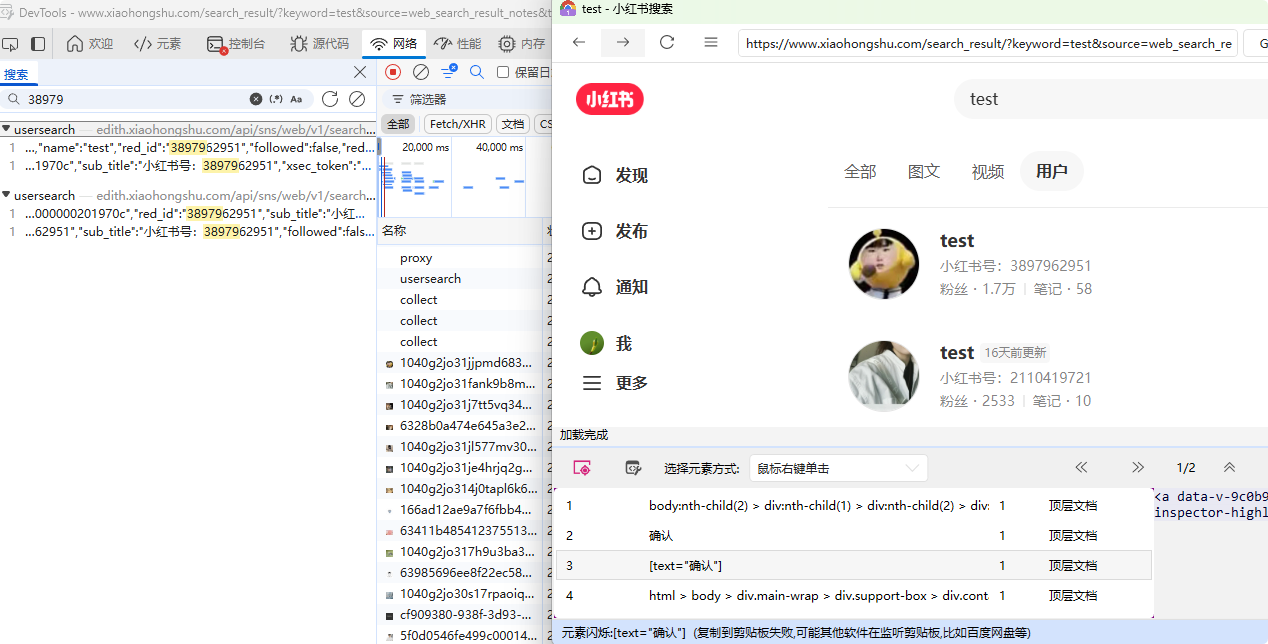Click the record network log button
The height and width of the screenshot is (644, 1268).
pos(393,72)
